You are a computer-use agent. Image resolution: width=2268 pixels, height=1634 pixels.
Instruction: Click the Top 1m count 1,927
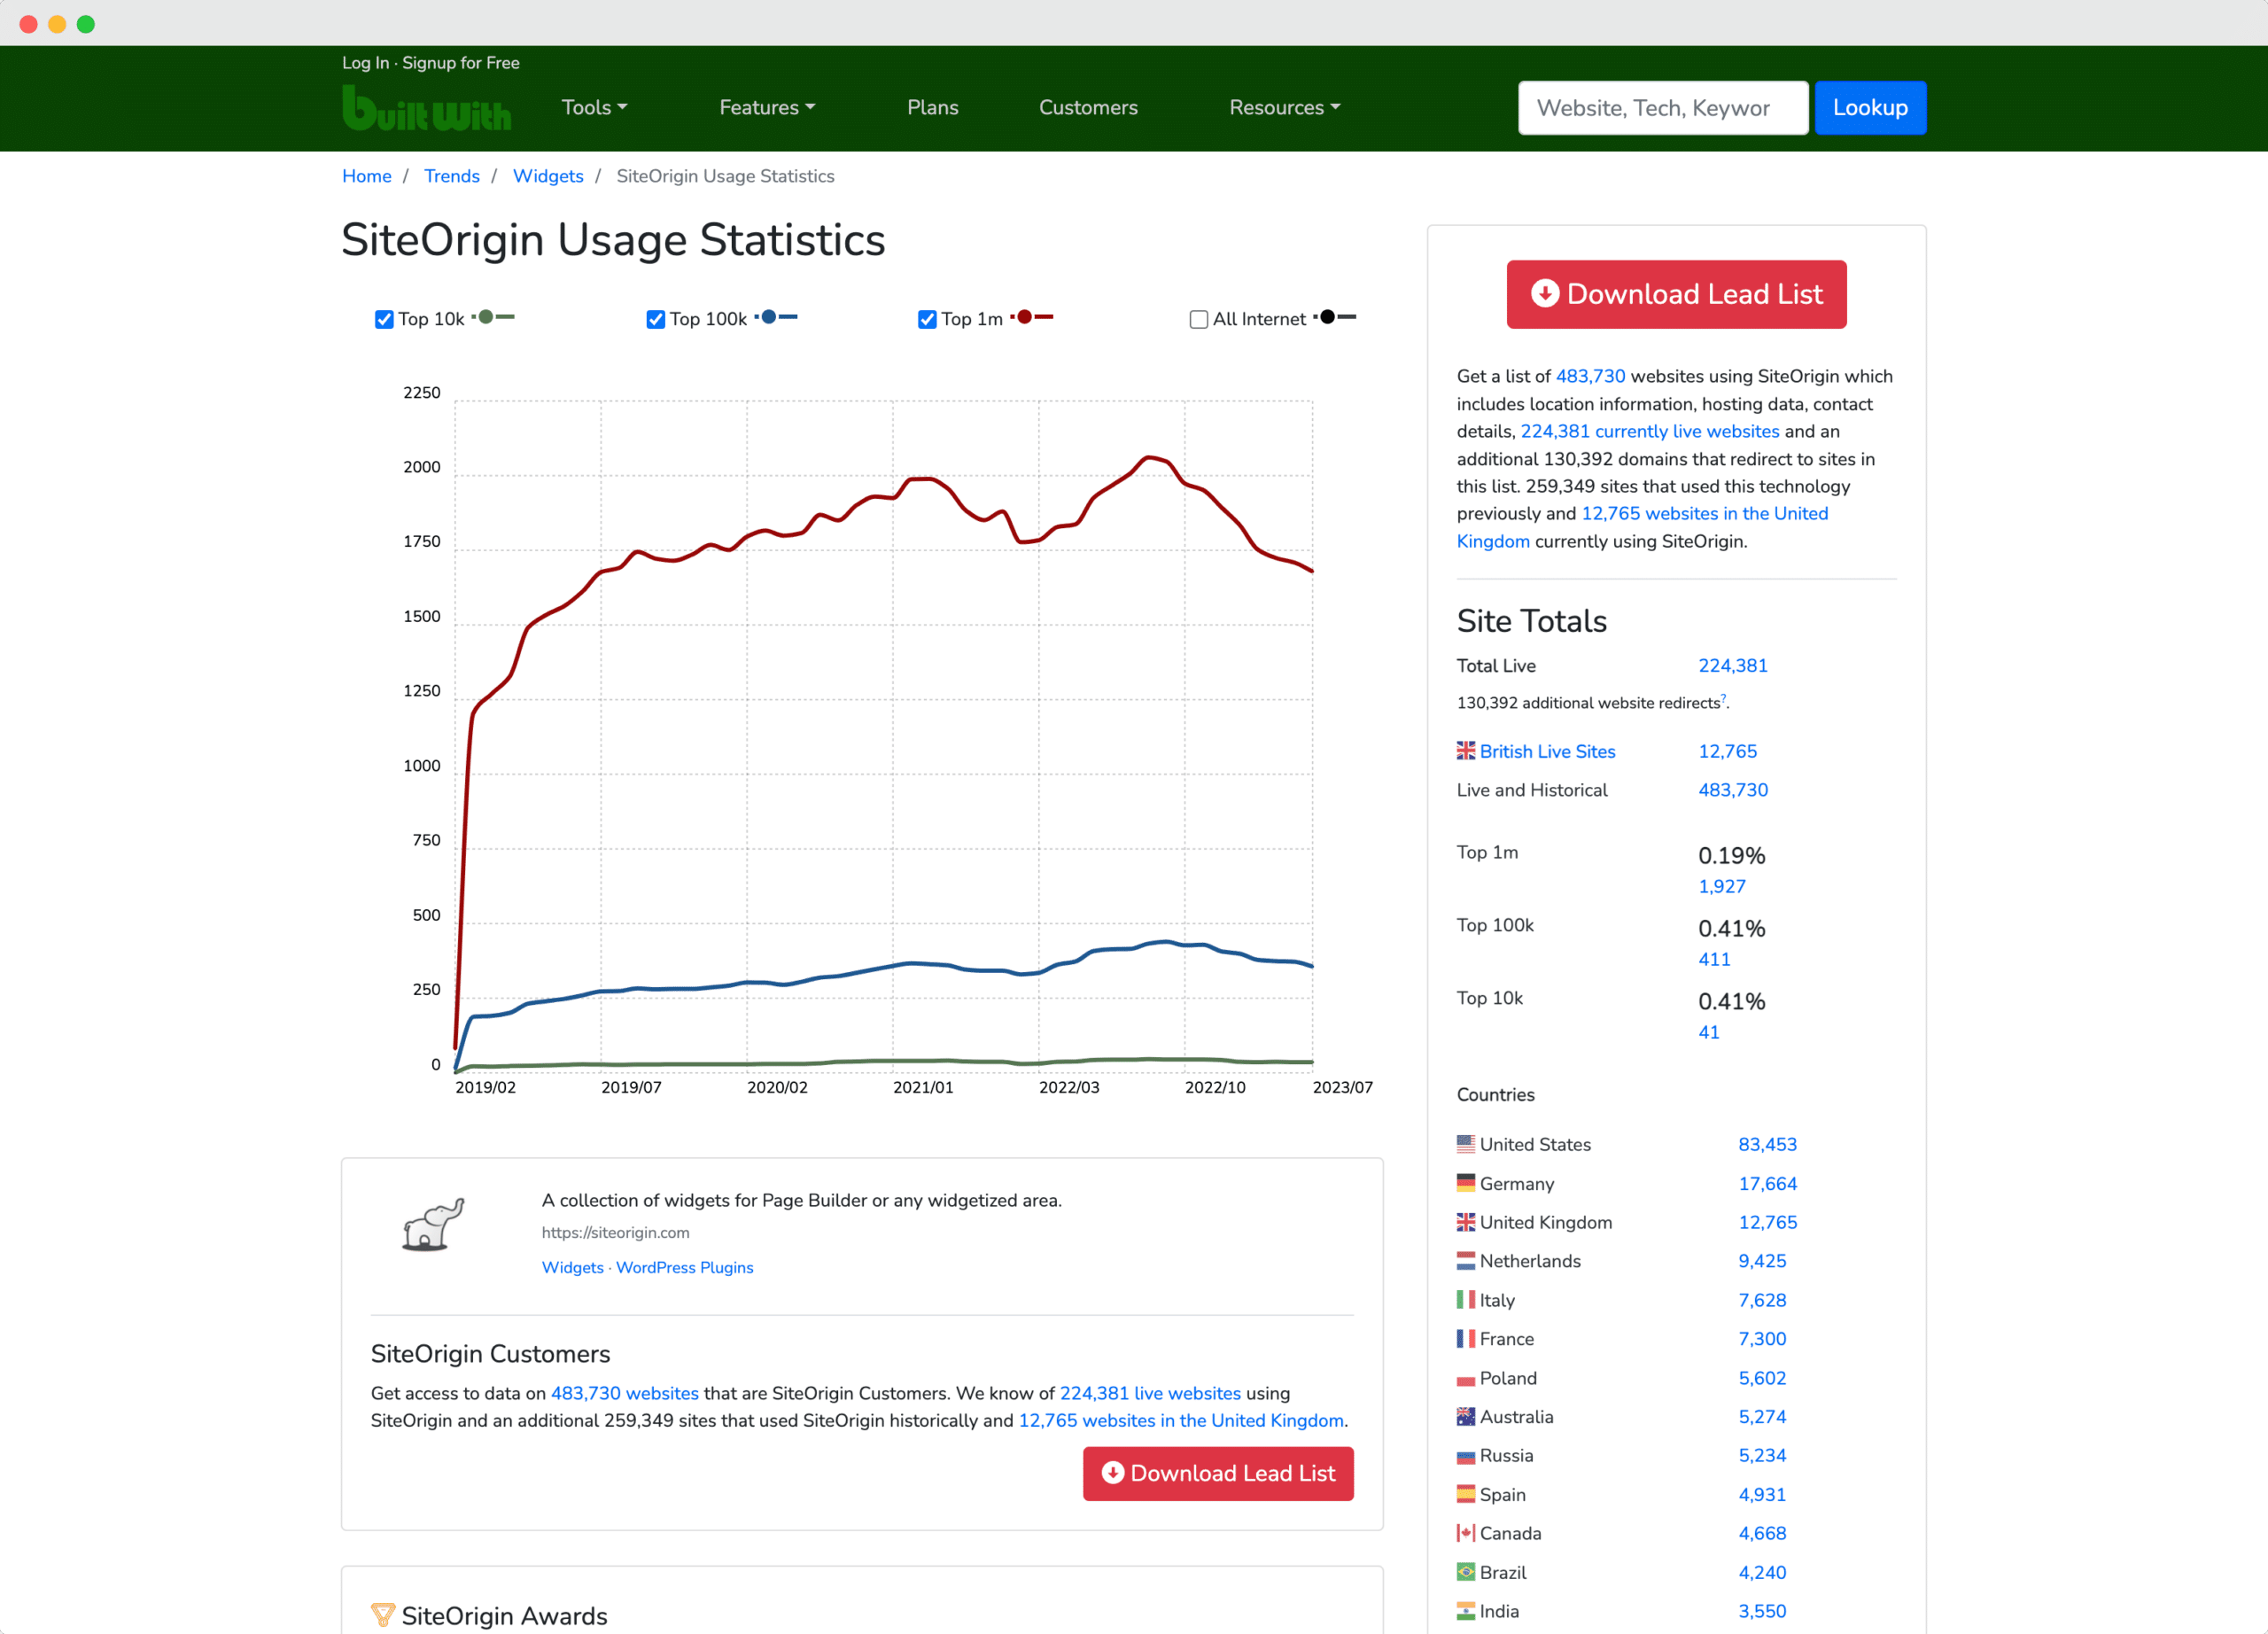click(1721, 886)
